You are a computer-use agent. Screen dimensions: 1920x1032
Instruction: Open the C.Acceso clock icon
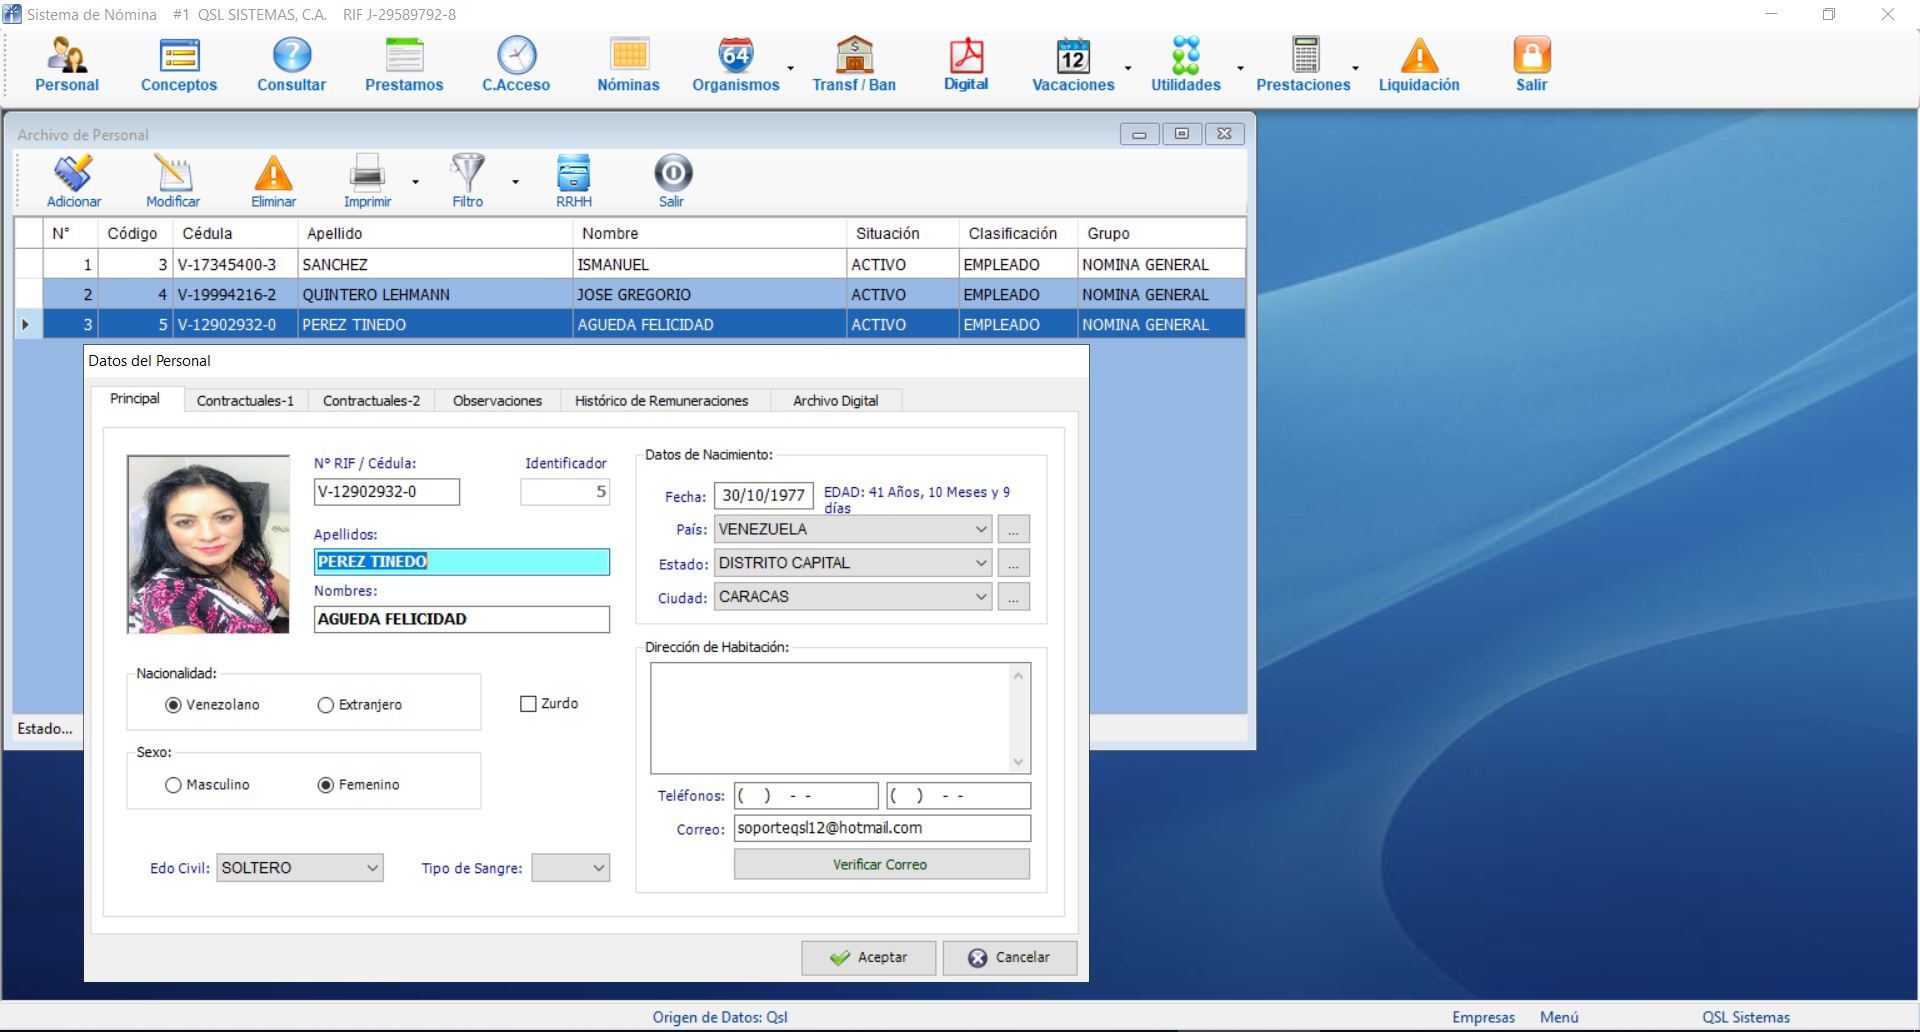tap(516, 65)
